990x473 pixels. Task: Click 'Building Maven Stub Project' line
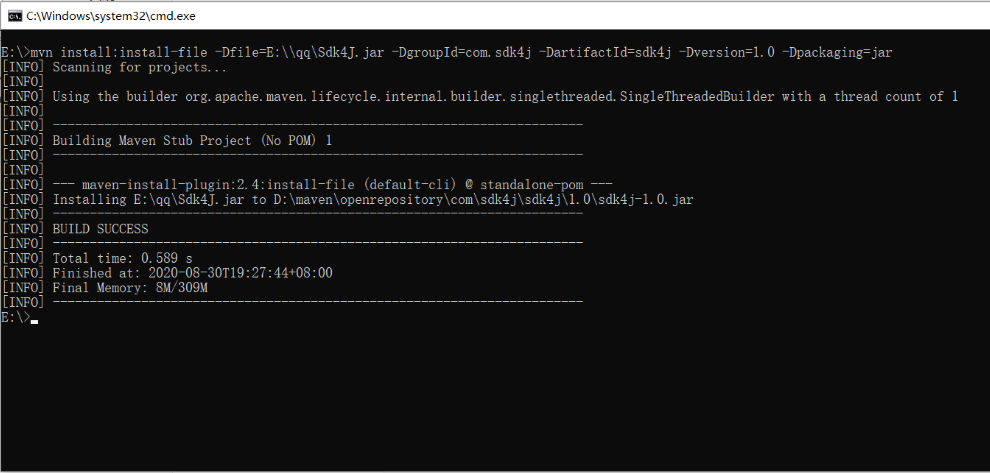tap(192, 141)
